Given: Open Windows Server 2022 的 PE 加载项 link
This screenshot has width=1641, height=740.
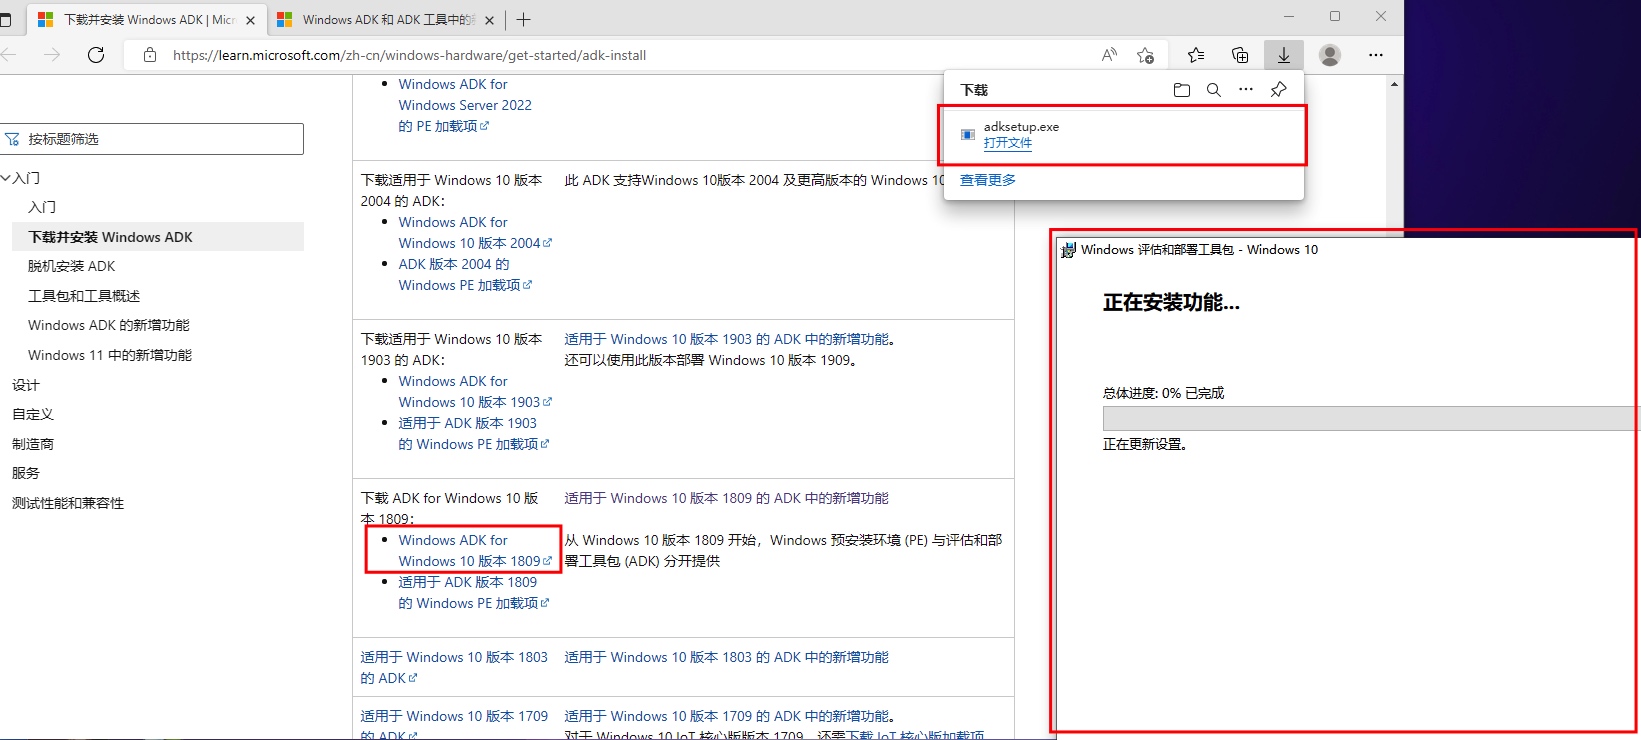Looking at the screenshot, I should coord(465,105).
